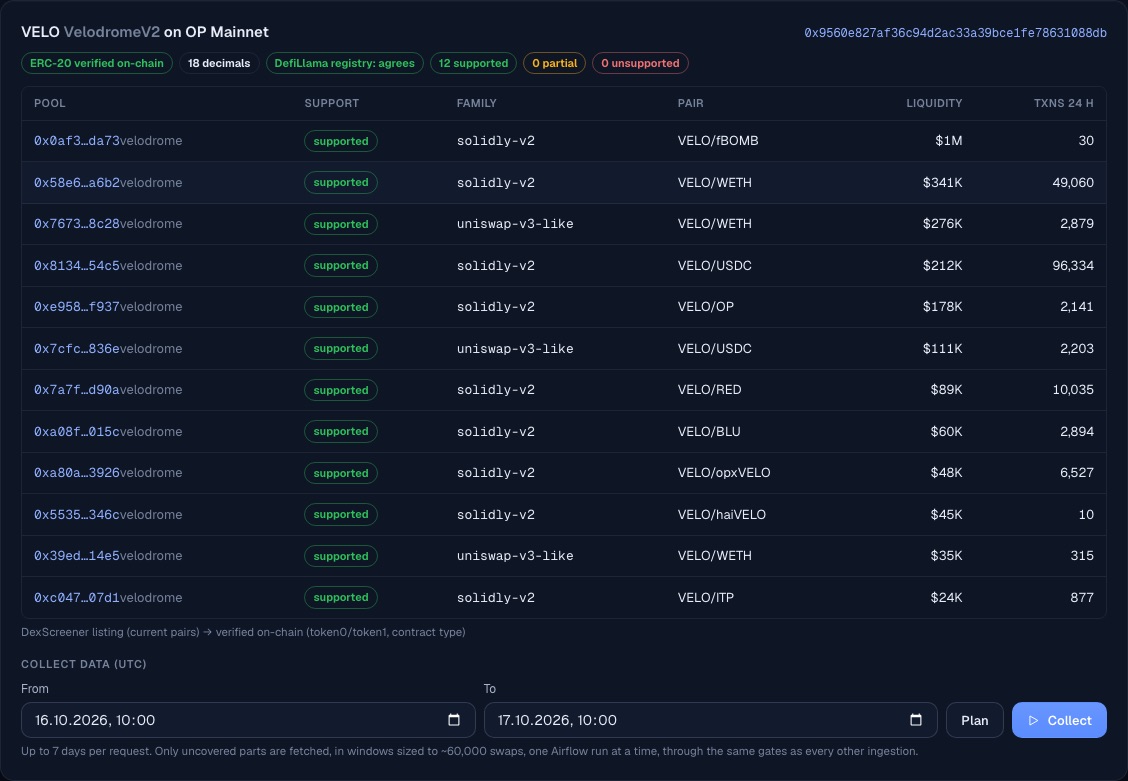
Task: Select the VELO/ITP pair cell
Action: pyautogui.click(x=706, y=598)
